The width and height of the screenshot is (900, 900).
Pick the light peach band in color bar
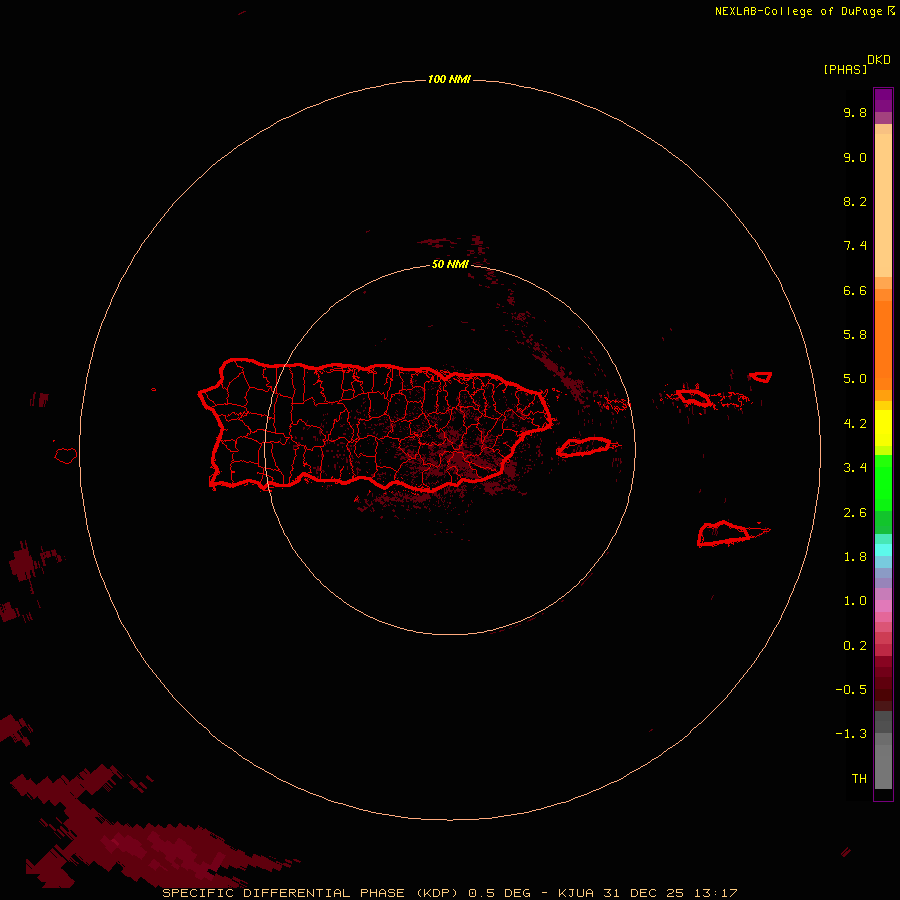(x=883, y=205)
